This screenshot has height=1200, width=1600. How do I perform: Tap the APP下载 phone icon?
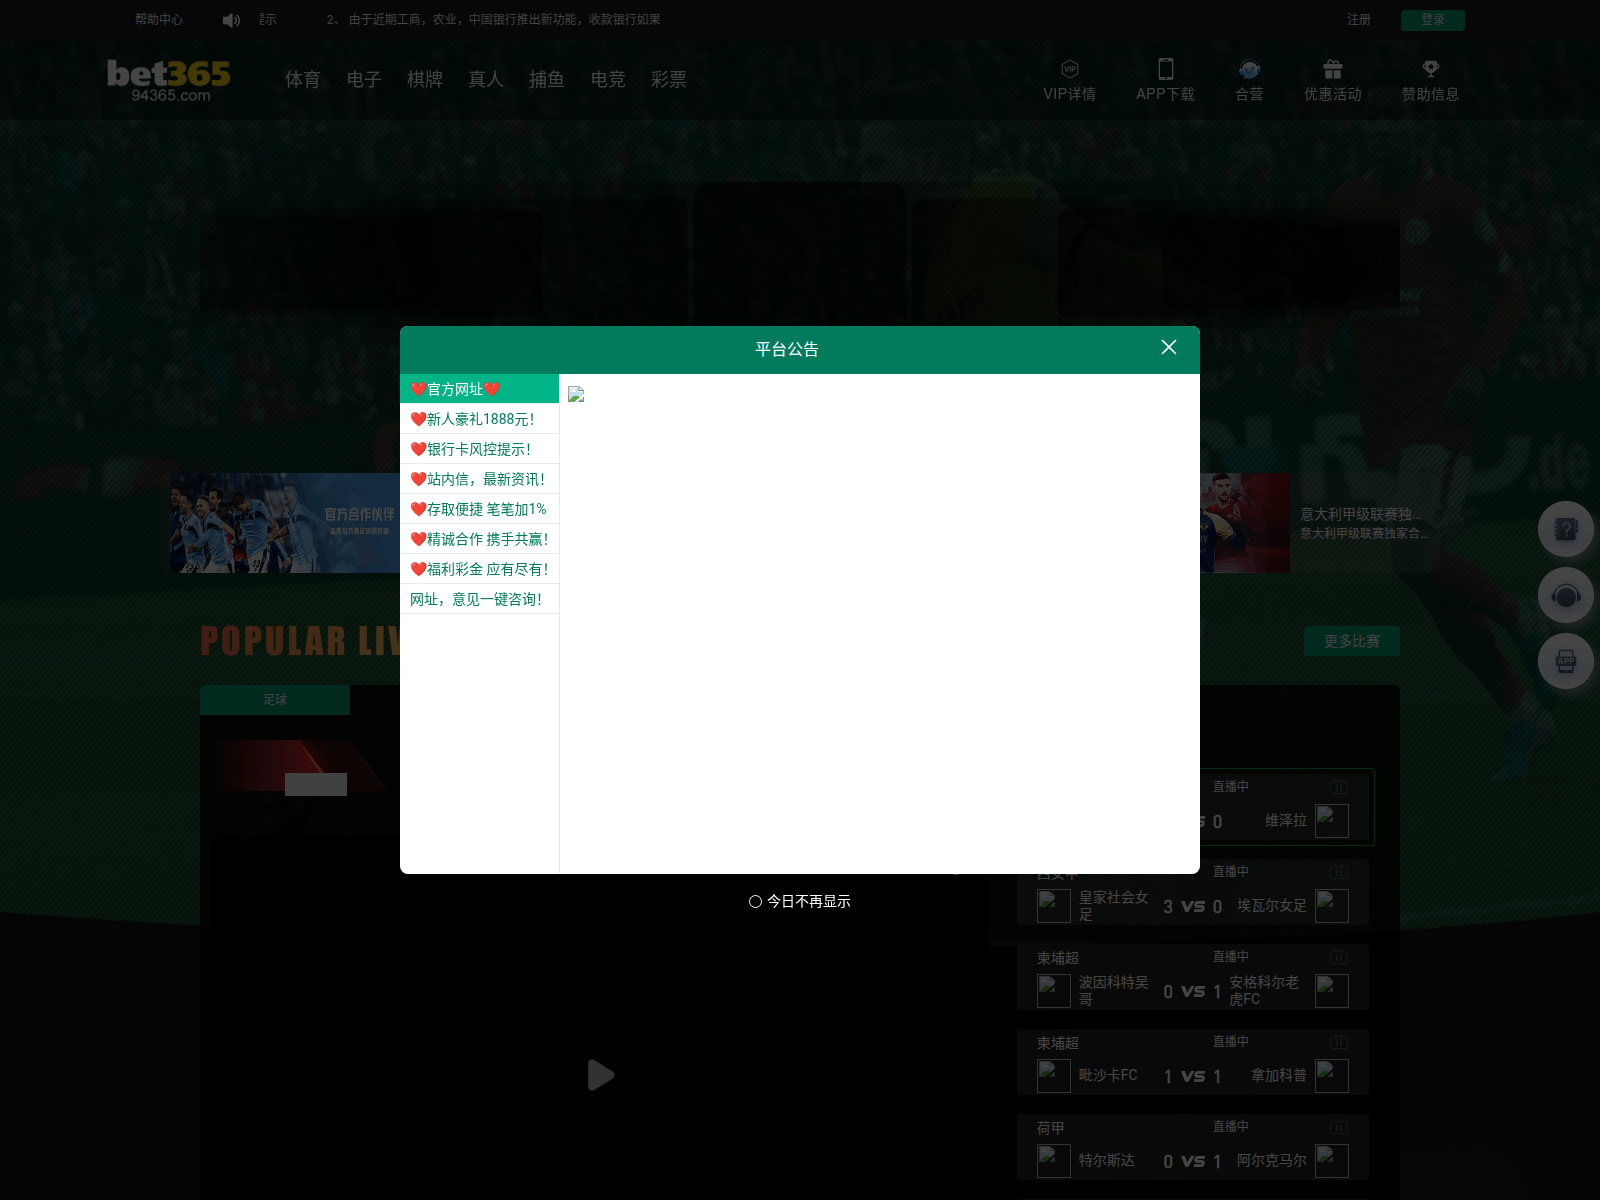tap(1165, 68)
